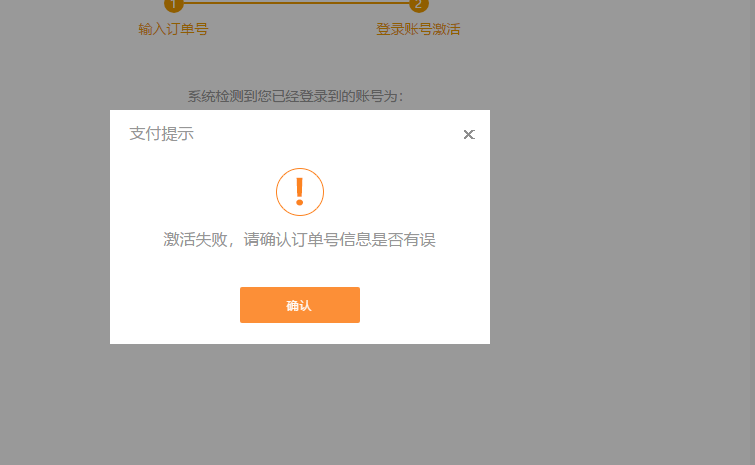Click the 系统检测到您已经登录到的账号为 text

click(x=295, y=96)
